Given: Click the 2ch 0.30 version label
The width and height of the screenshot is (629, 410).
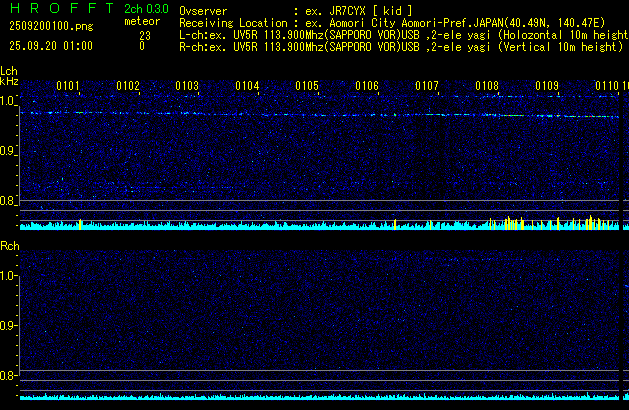Looking at the screenshot, I should click(x=146, y=8).
